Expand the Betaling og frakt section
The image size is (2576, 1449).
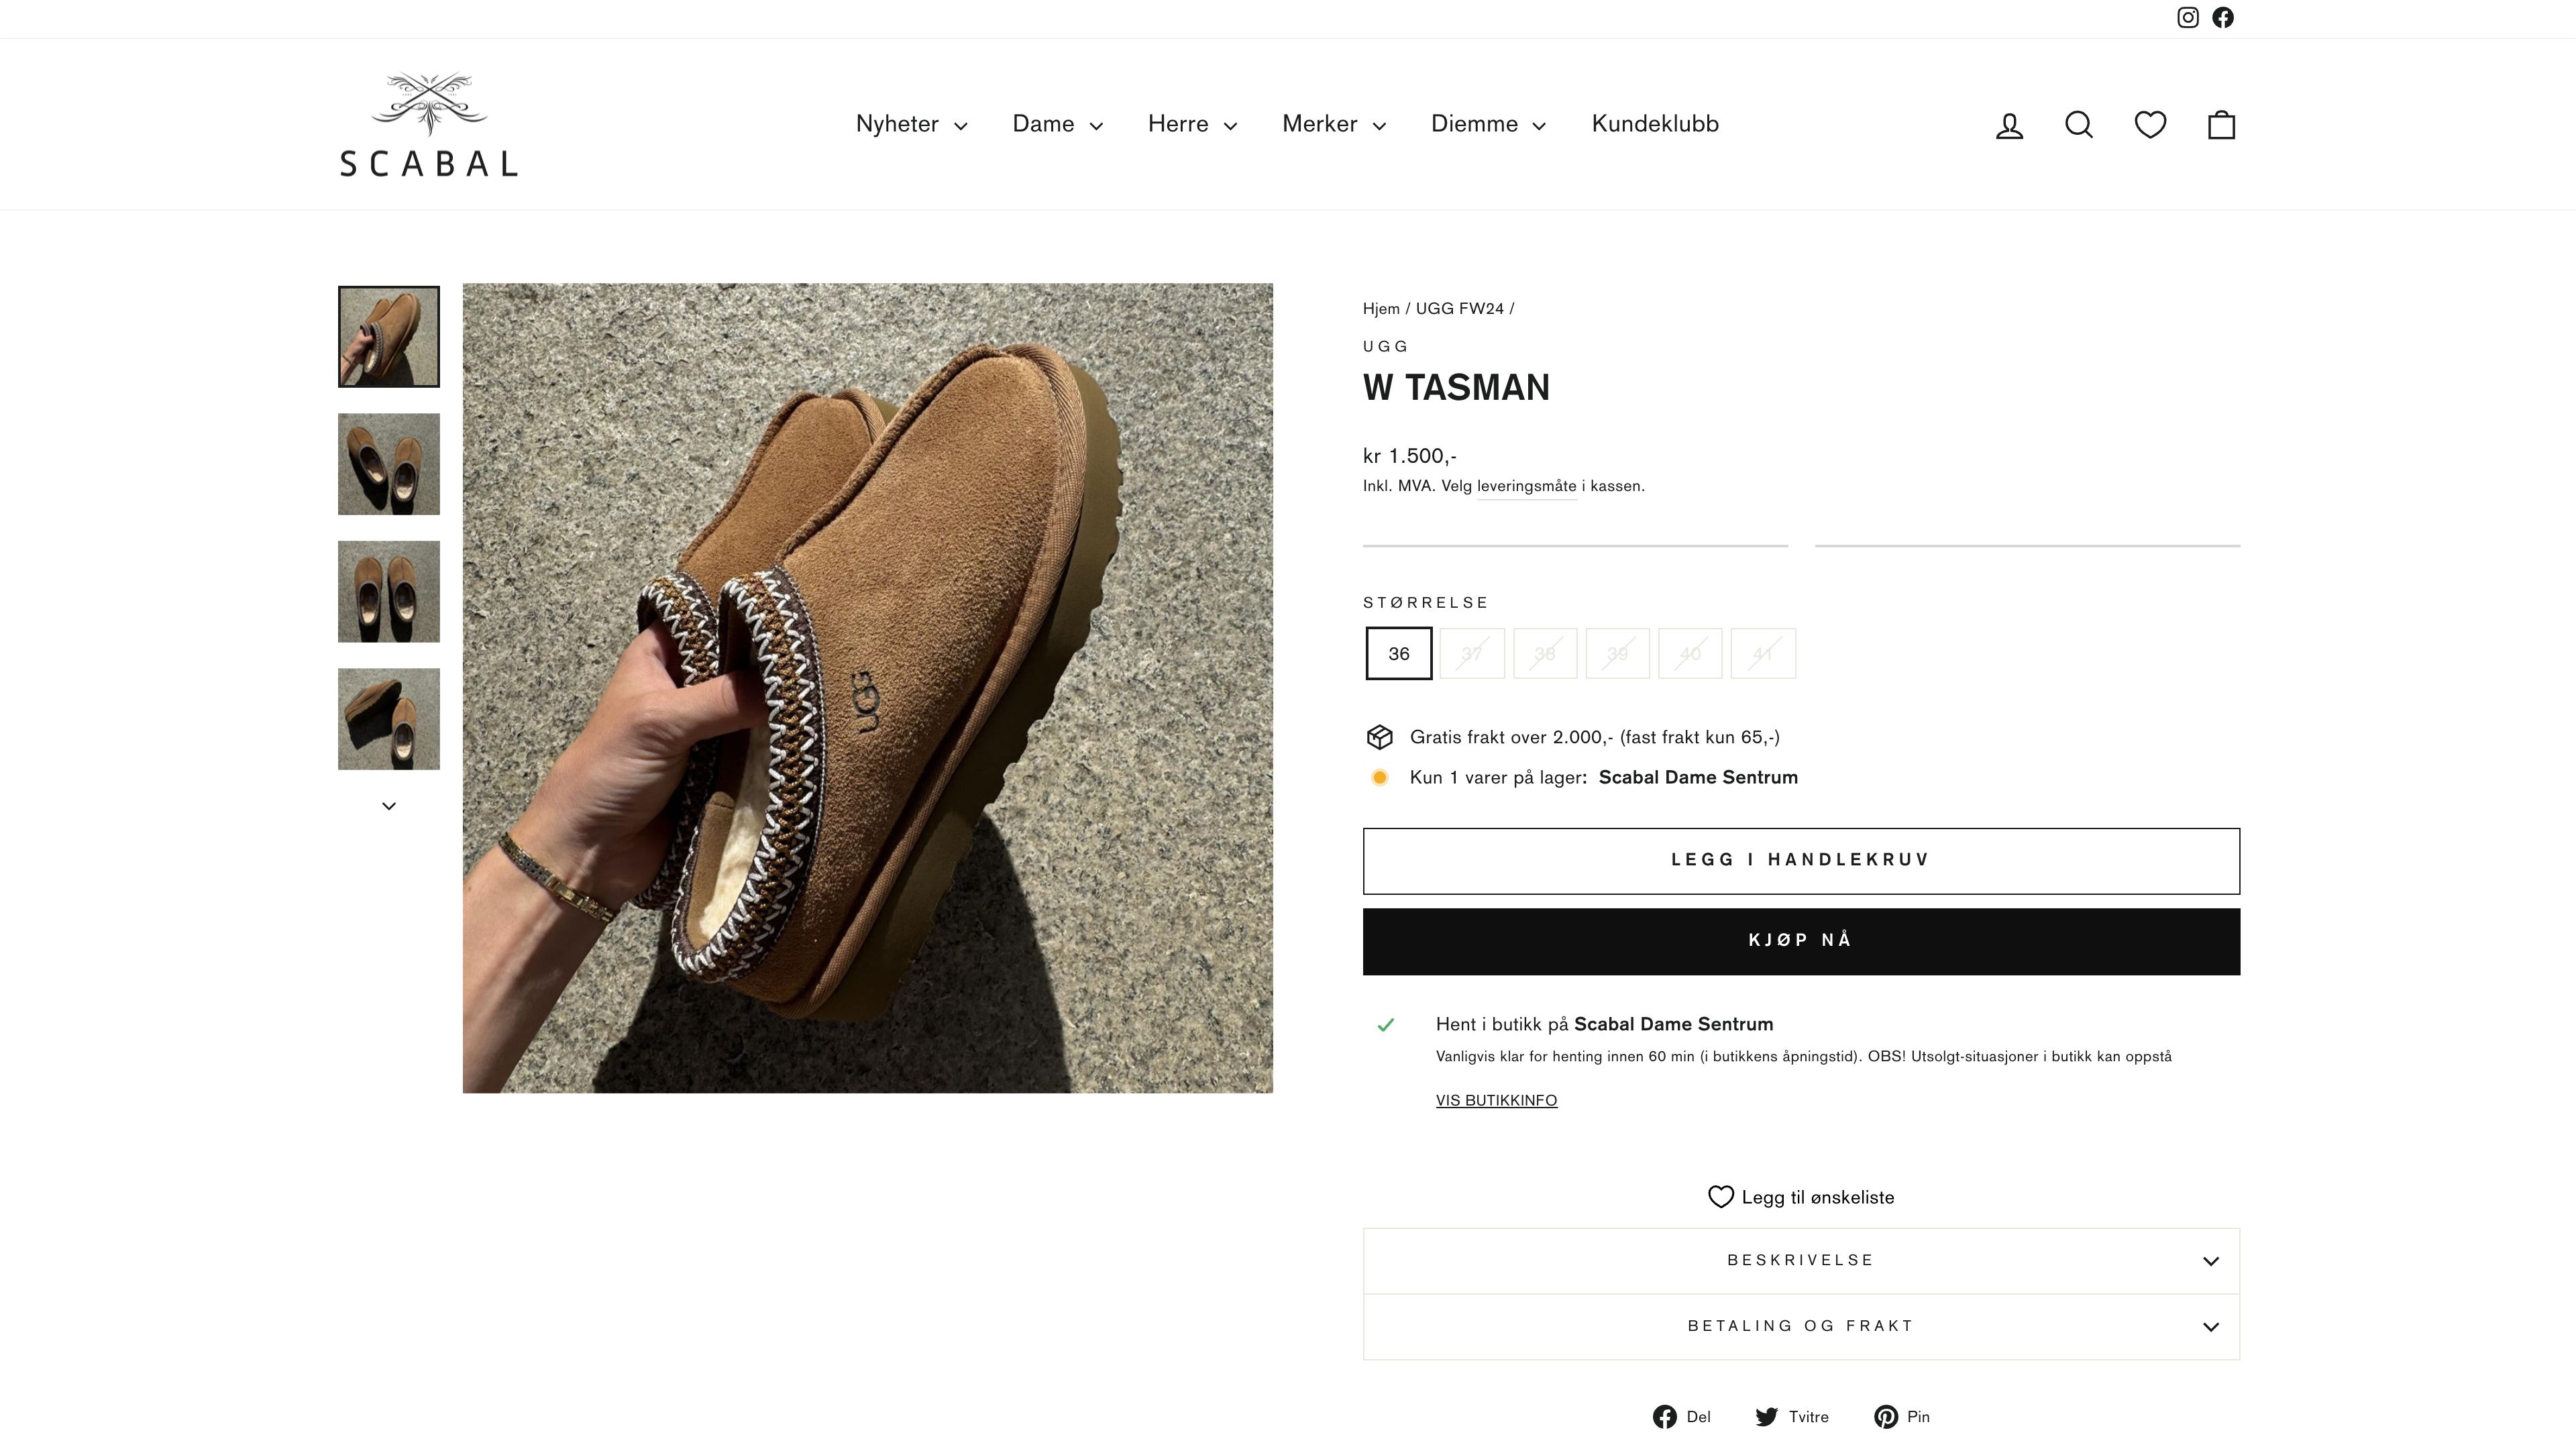pyautogui.click(x=1800, y=1326)
